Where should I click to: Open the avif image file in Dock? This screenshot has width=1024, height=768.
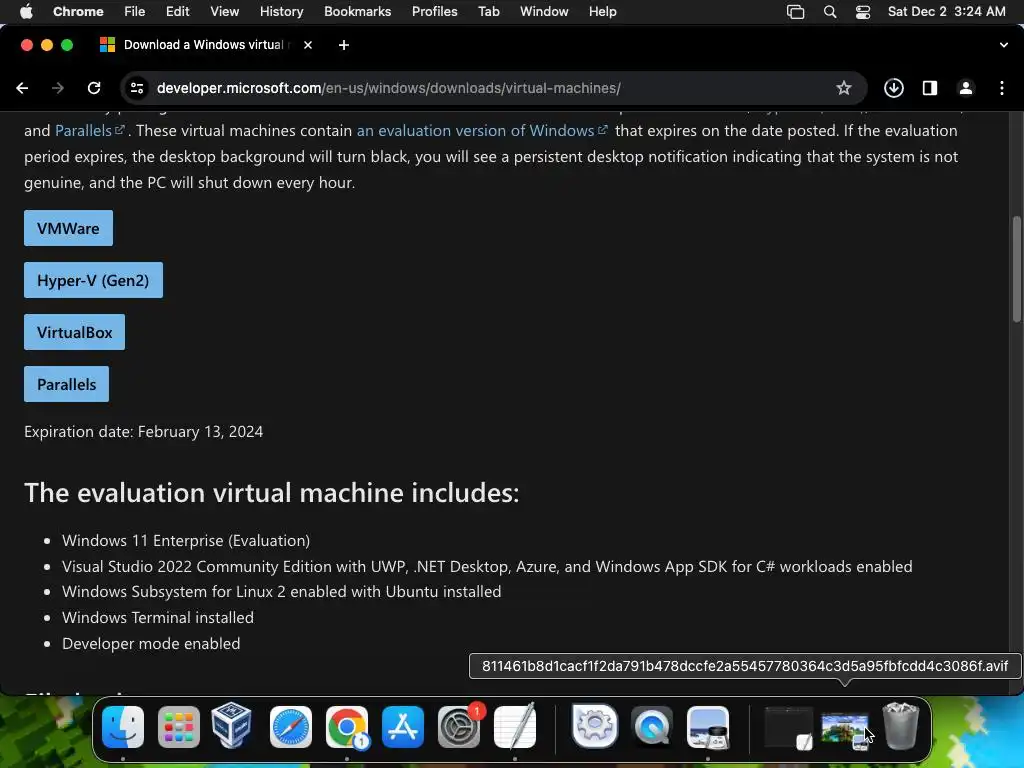pyautogui.click(x=845, y=729)
